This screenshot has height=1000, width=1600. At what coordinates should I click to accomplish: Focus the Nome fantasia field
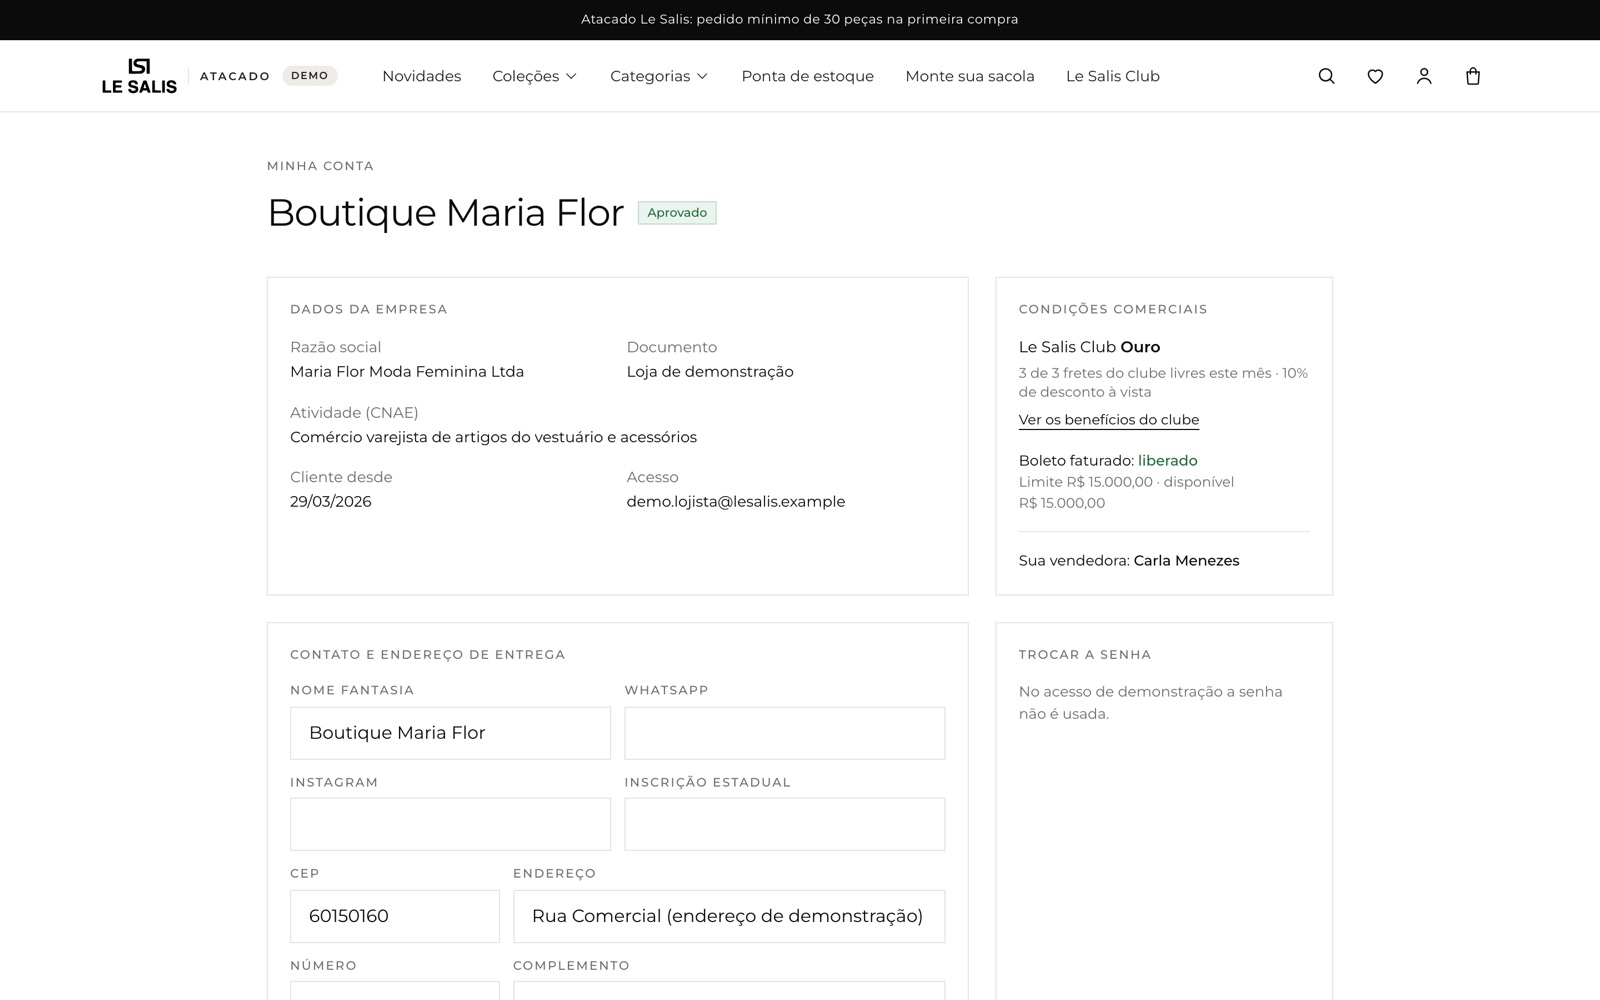coord(450,733)
